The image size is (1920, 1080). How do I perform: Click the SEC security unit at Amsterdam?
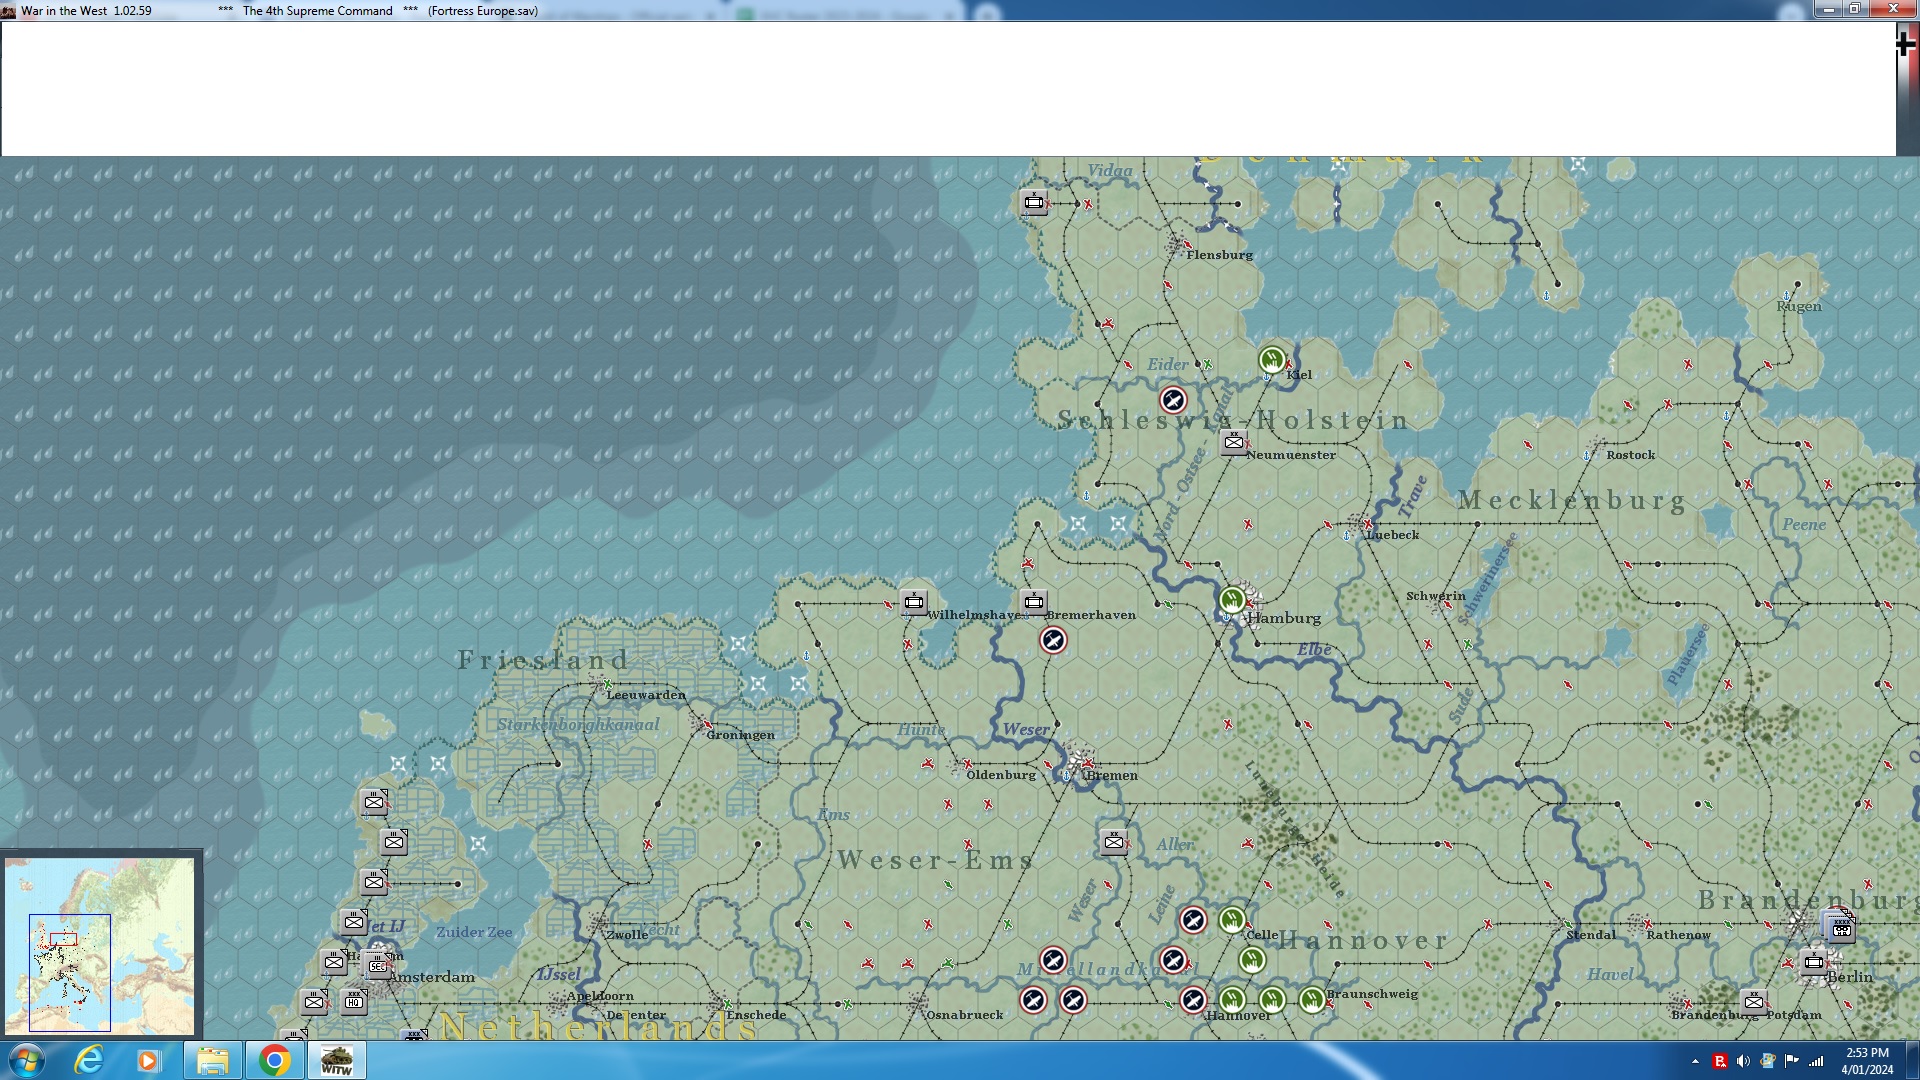(x=377, y=966)
